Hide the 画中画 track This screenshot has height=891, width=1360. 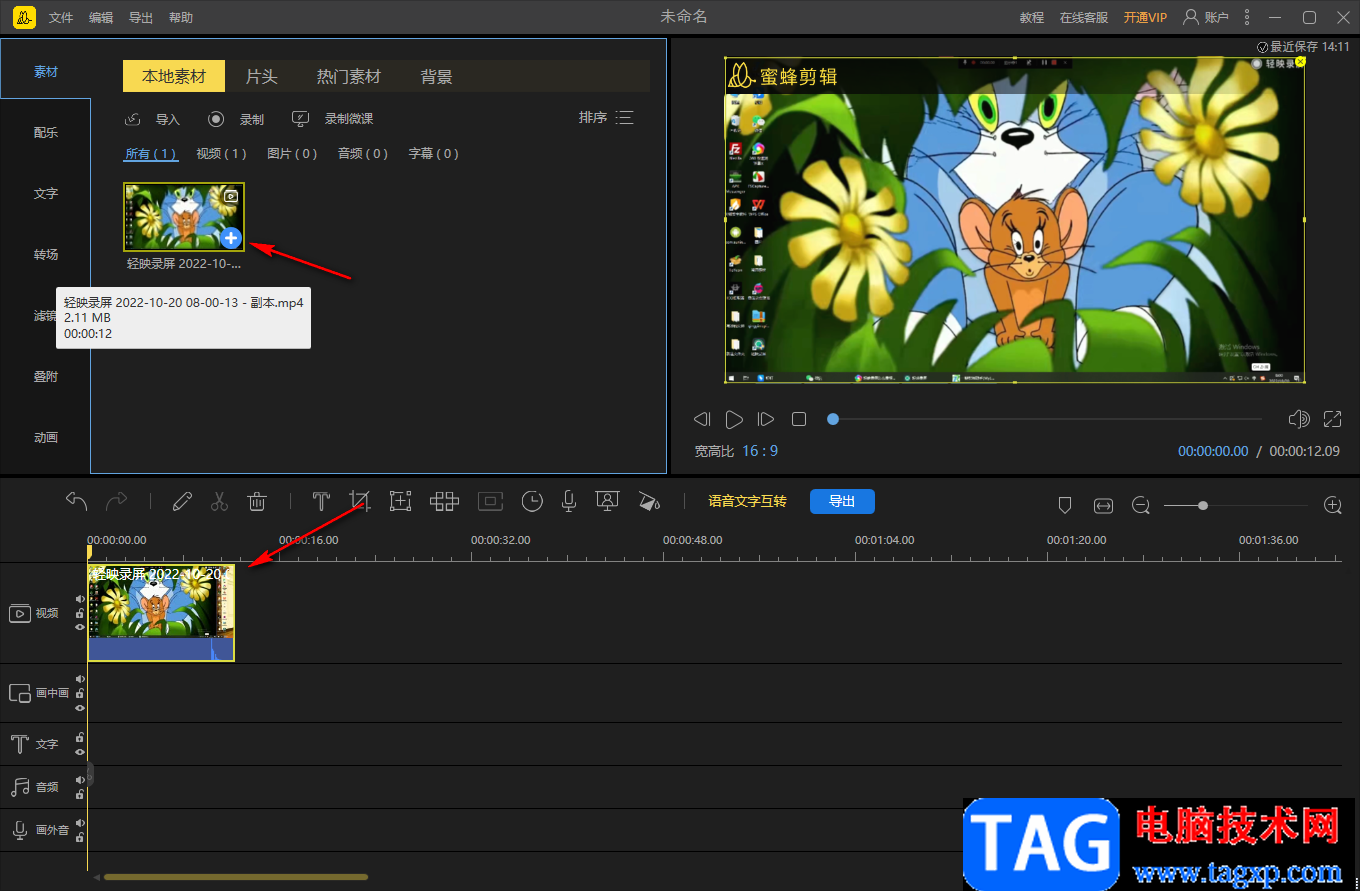point(80,707)
